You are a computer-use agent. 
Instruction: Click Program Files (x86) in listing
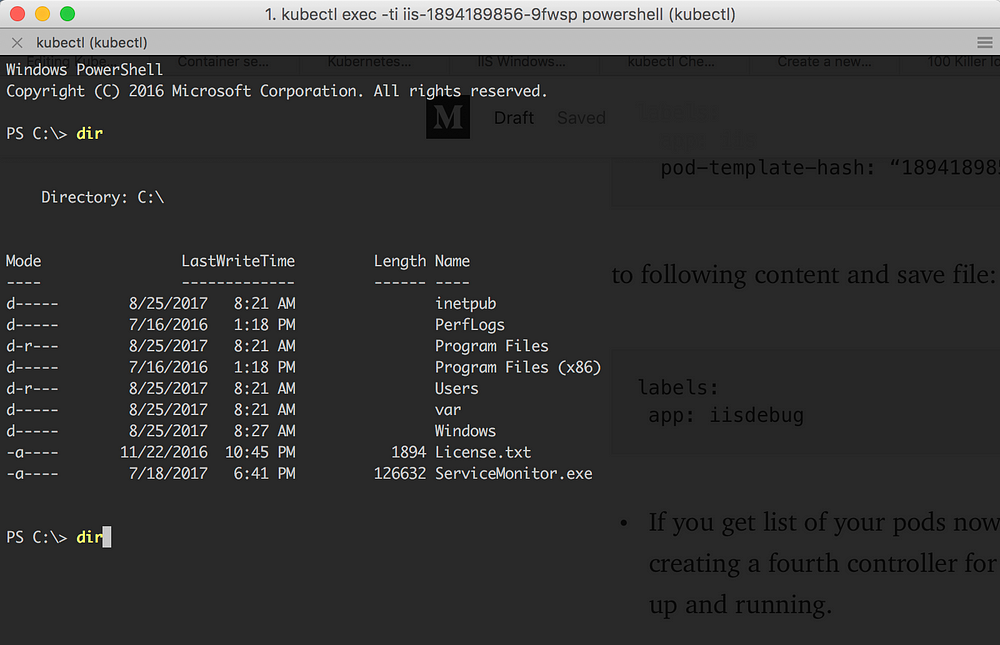tap(517, 367)
